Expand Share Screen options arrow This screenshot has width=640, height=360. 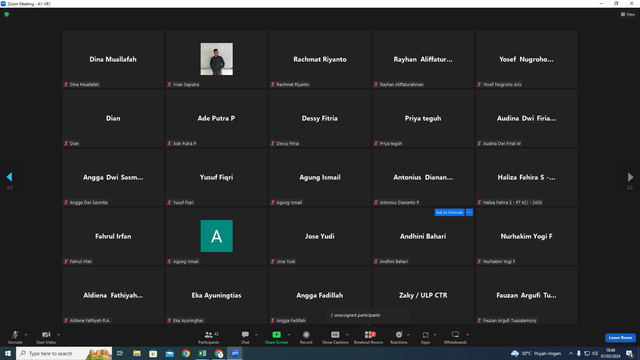click(289, 335)
